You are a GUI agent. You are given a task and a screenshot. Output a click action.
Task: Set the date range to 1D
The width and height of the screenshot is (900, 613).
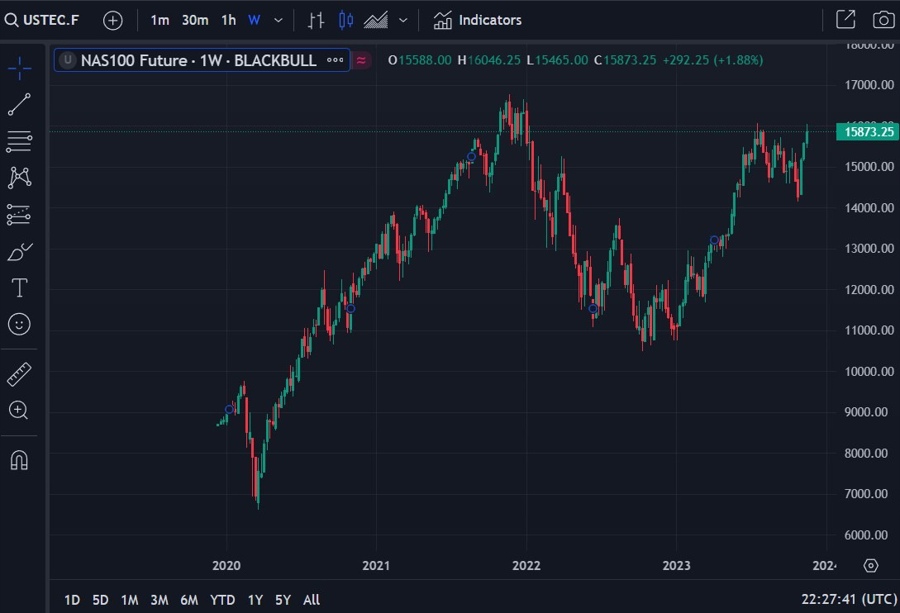72,600
